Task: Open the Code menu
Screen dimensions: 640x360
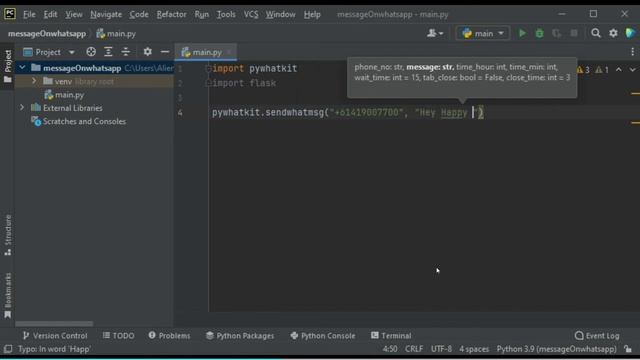Action: [139, 14]
